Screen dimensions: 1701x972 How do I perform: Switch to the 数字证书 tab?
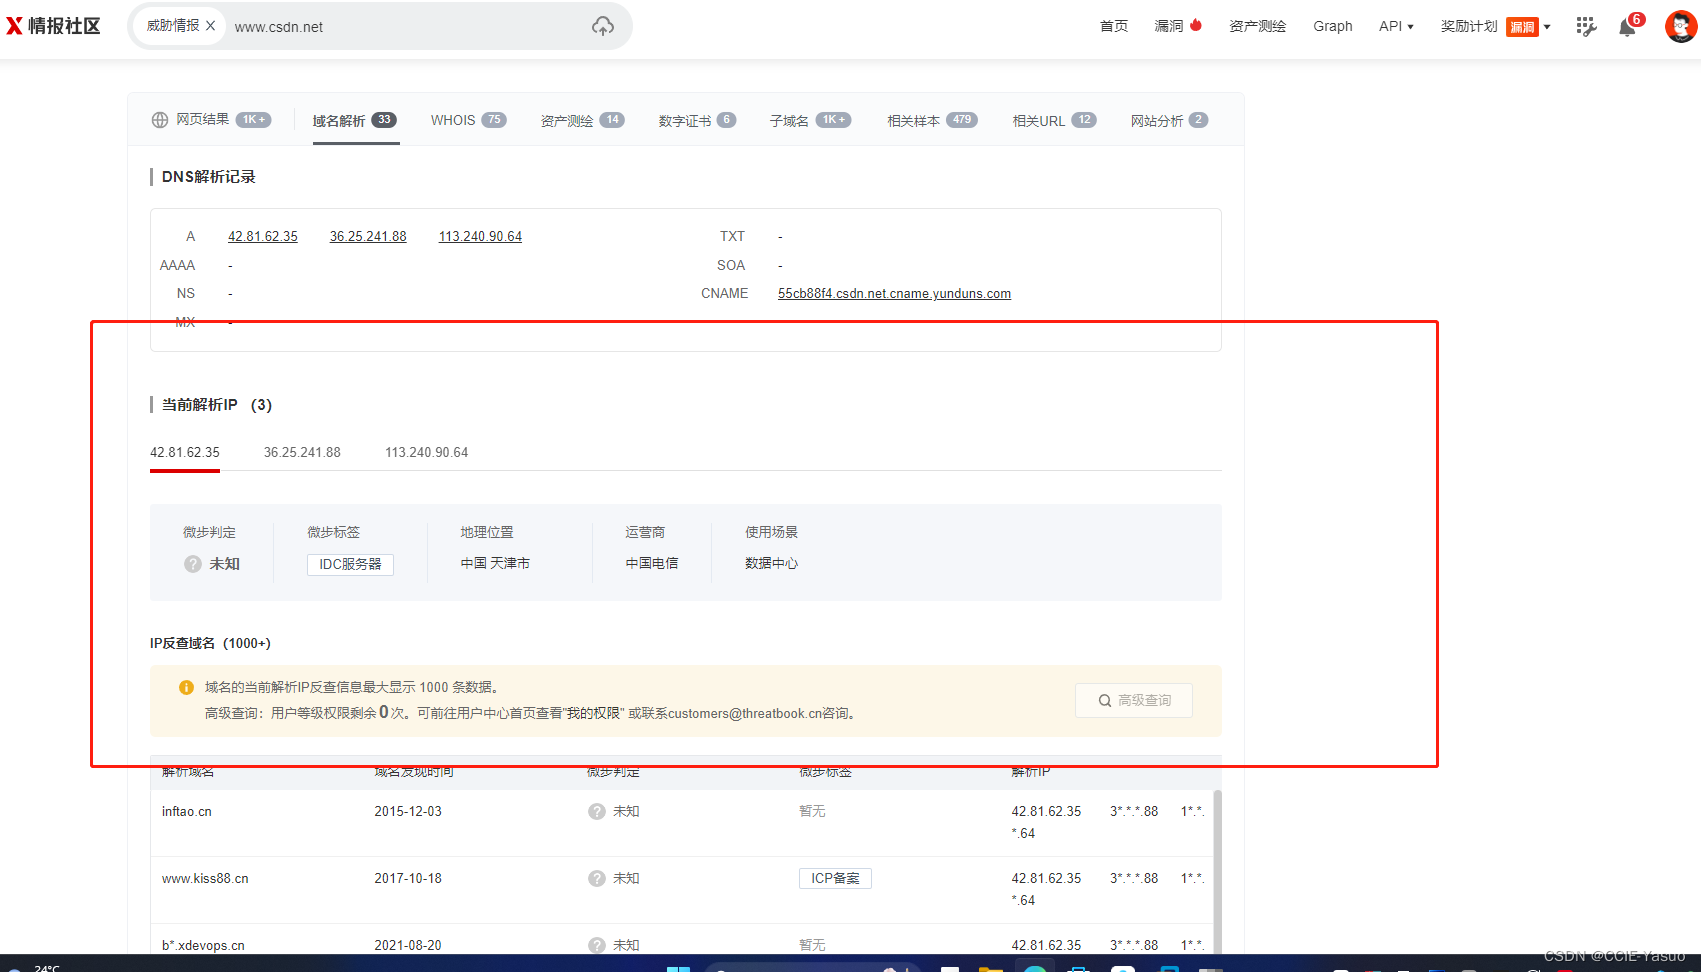tap(697, 121)
